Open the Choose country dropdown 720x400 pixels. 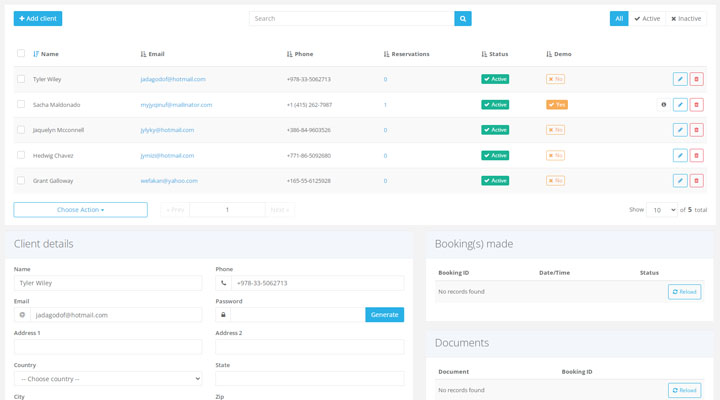[x=108, y=379]
